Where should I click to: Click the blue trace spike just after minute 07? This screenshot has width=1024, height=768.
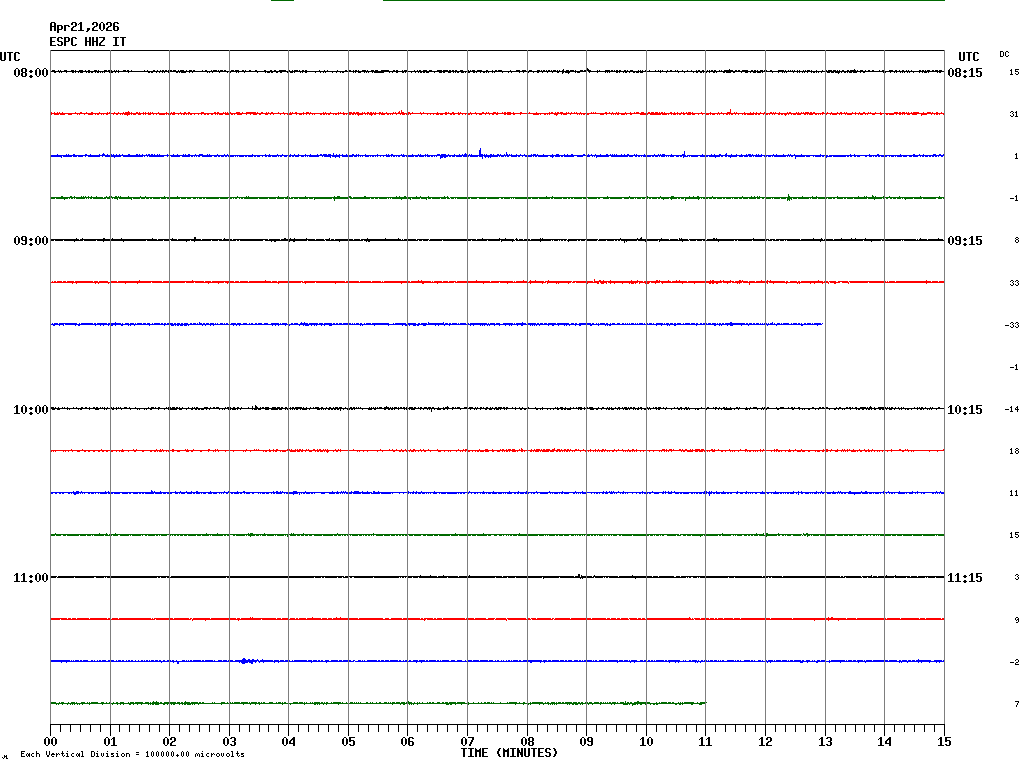480,153
